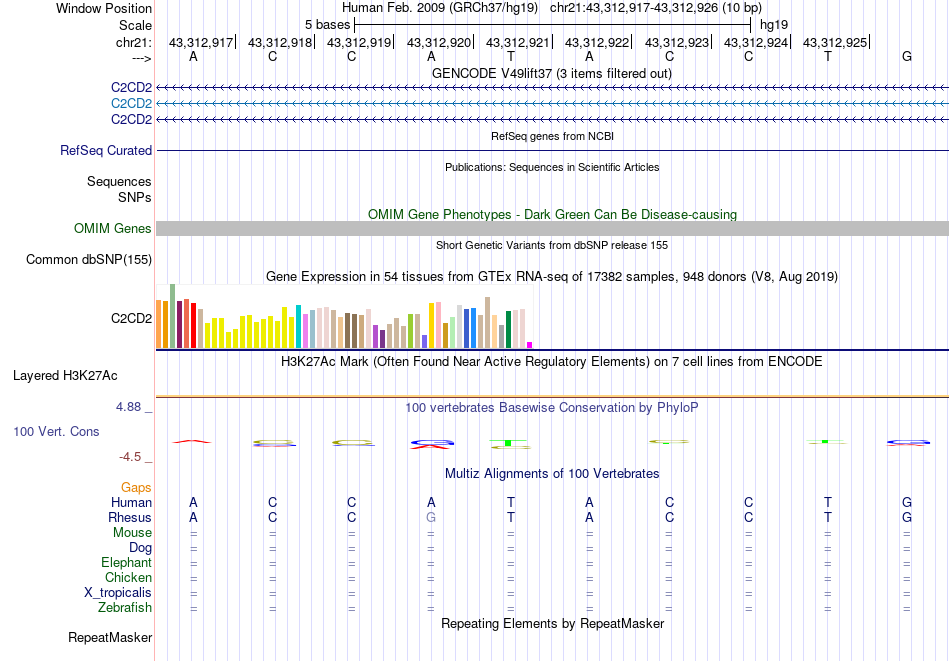Click the ---> sequence direction arrow label
The height and width of the screenshot is (661, 950).
coord(141,58)
